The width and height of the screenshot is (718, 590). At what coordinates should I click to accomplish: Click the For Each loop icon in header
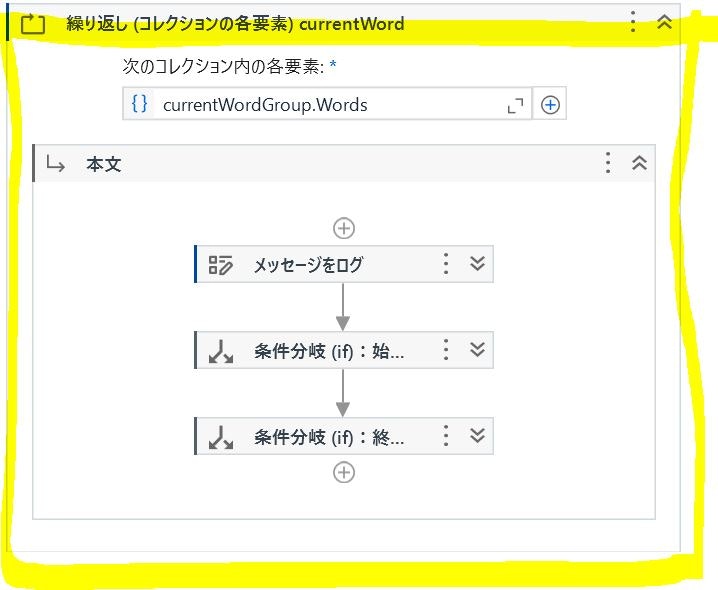click(x=33, y=24)
